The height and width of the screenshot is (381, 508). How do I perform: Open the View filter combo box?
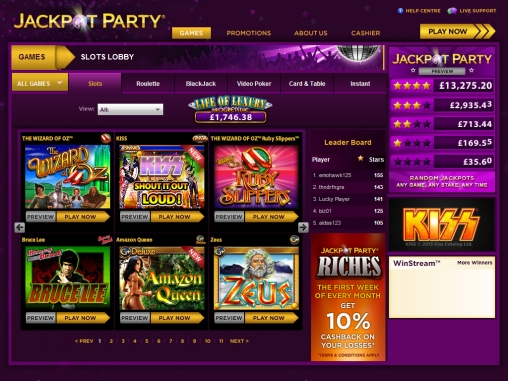point(130,109)
